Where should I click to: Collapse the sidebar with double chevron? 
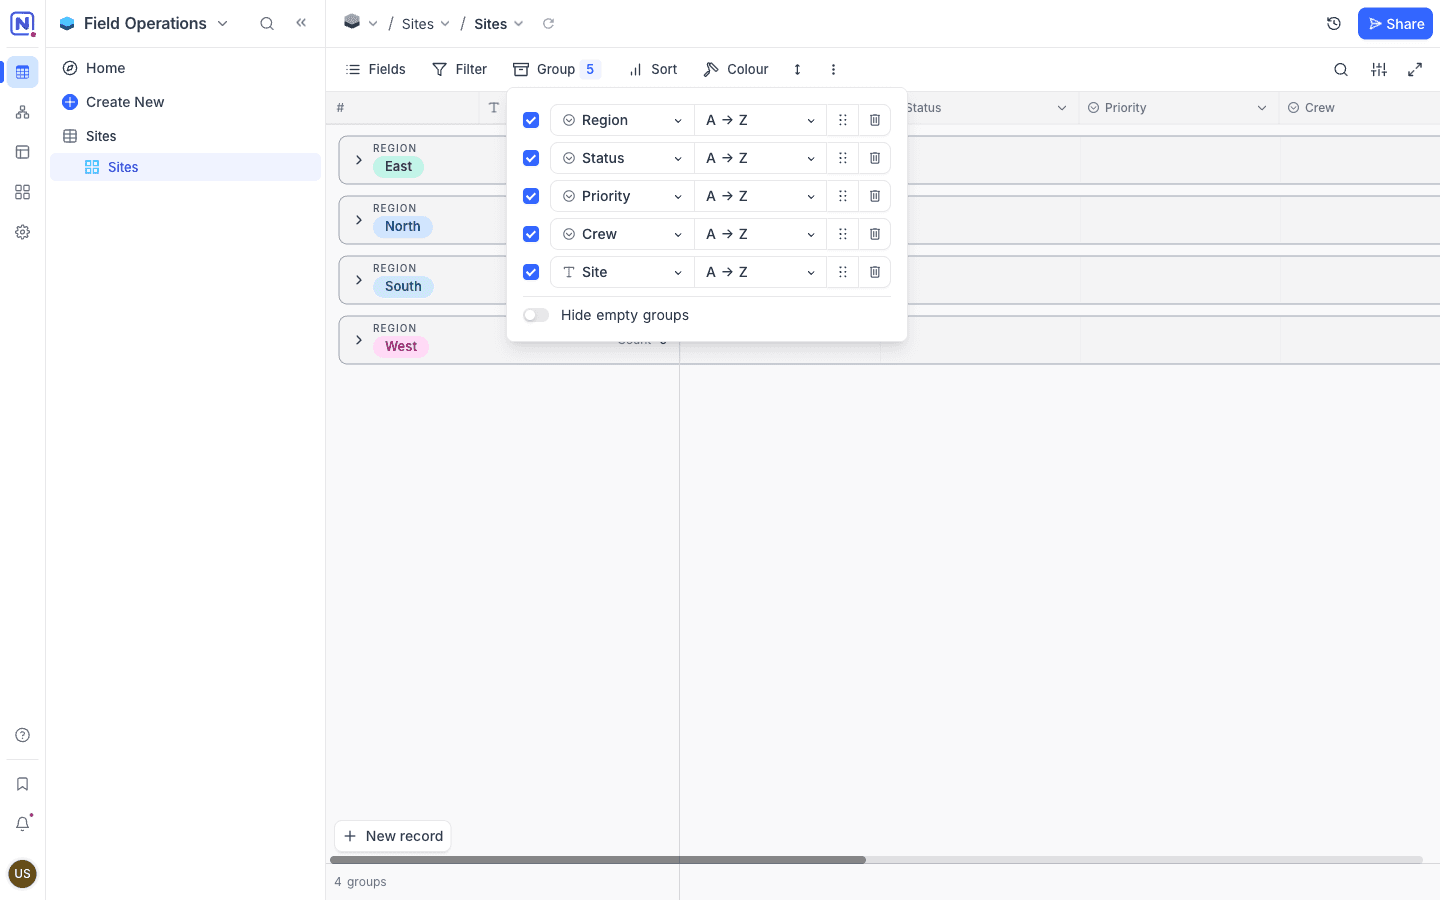(x=301, y=23)
